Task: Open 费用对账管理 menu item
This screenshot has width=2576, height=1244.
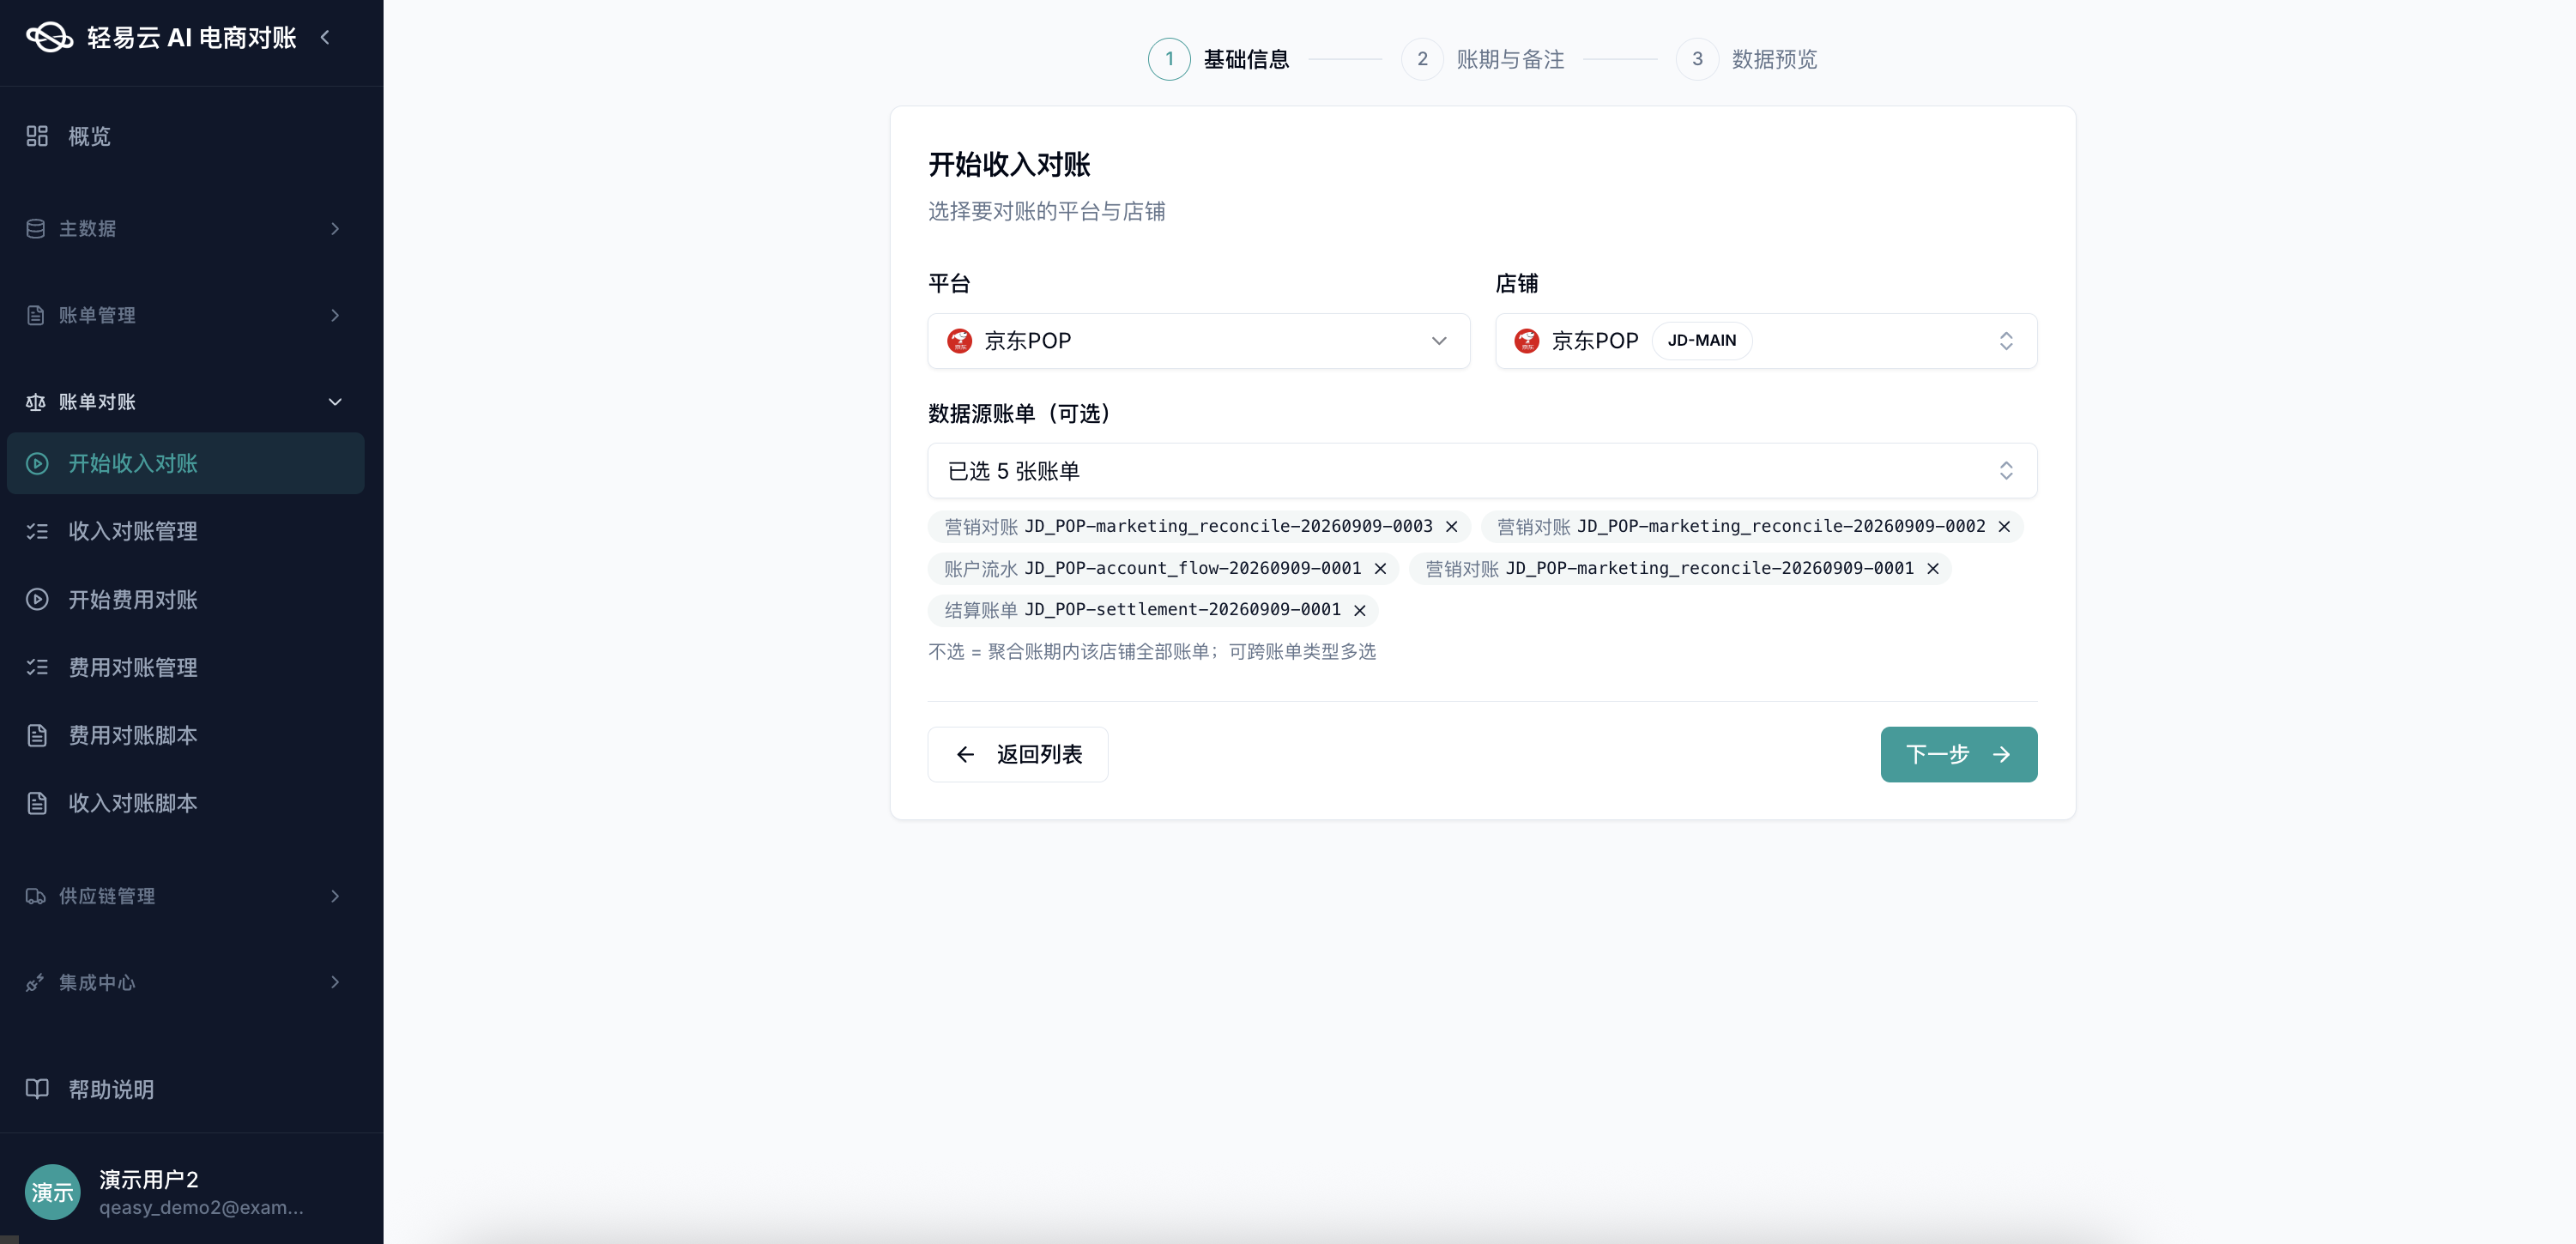Action: point(186,667)
